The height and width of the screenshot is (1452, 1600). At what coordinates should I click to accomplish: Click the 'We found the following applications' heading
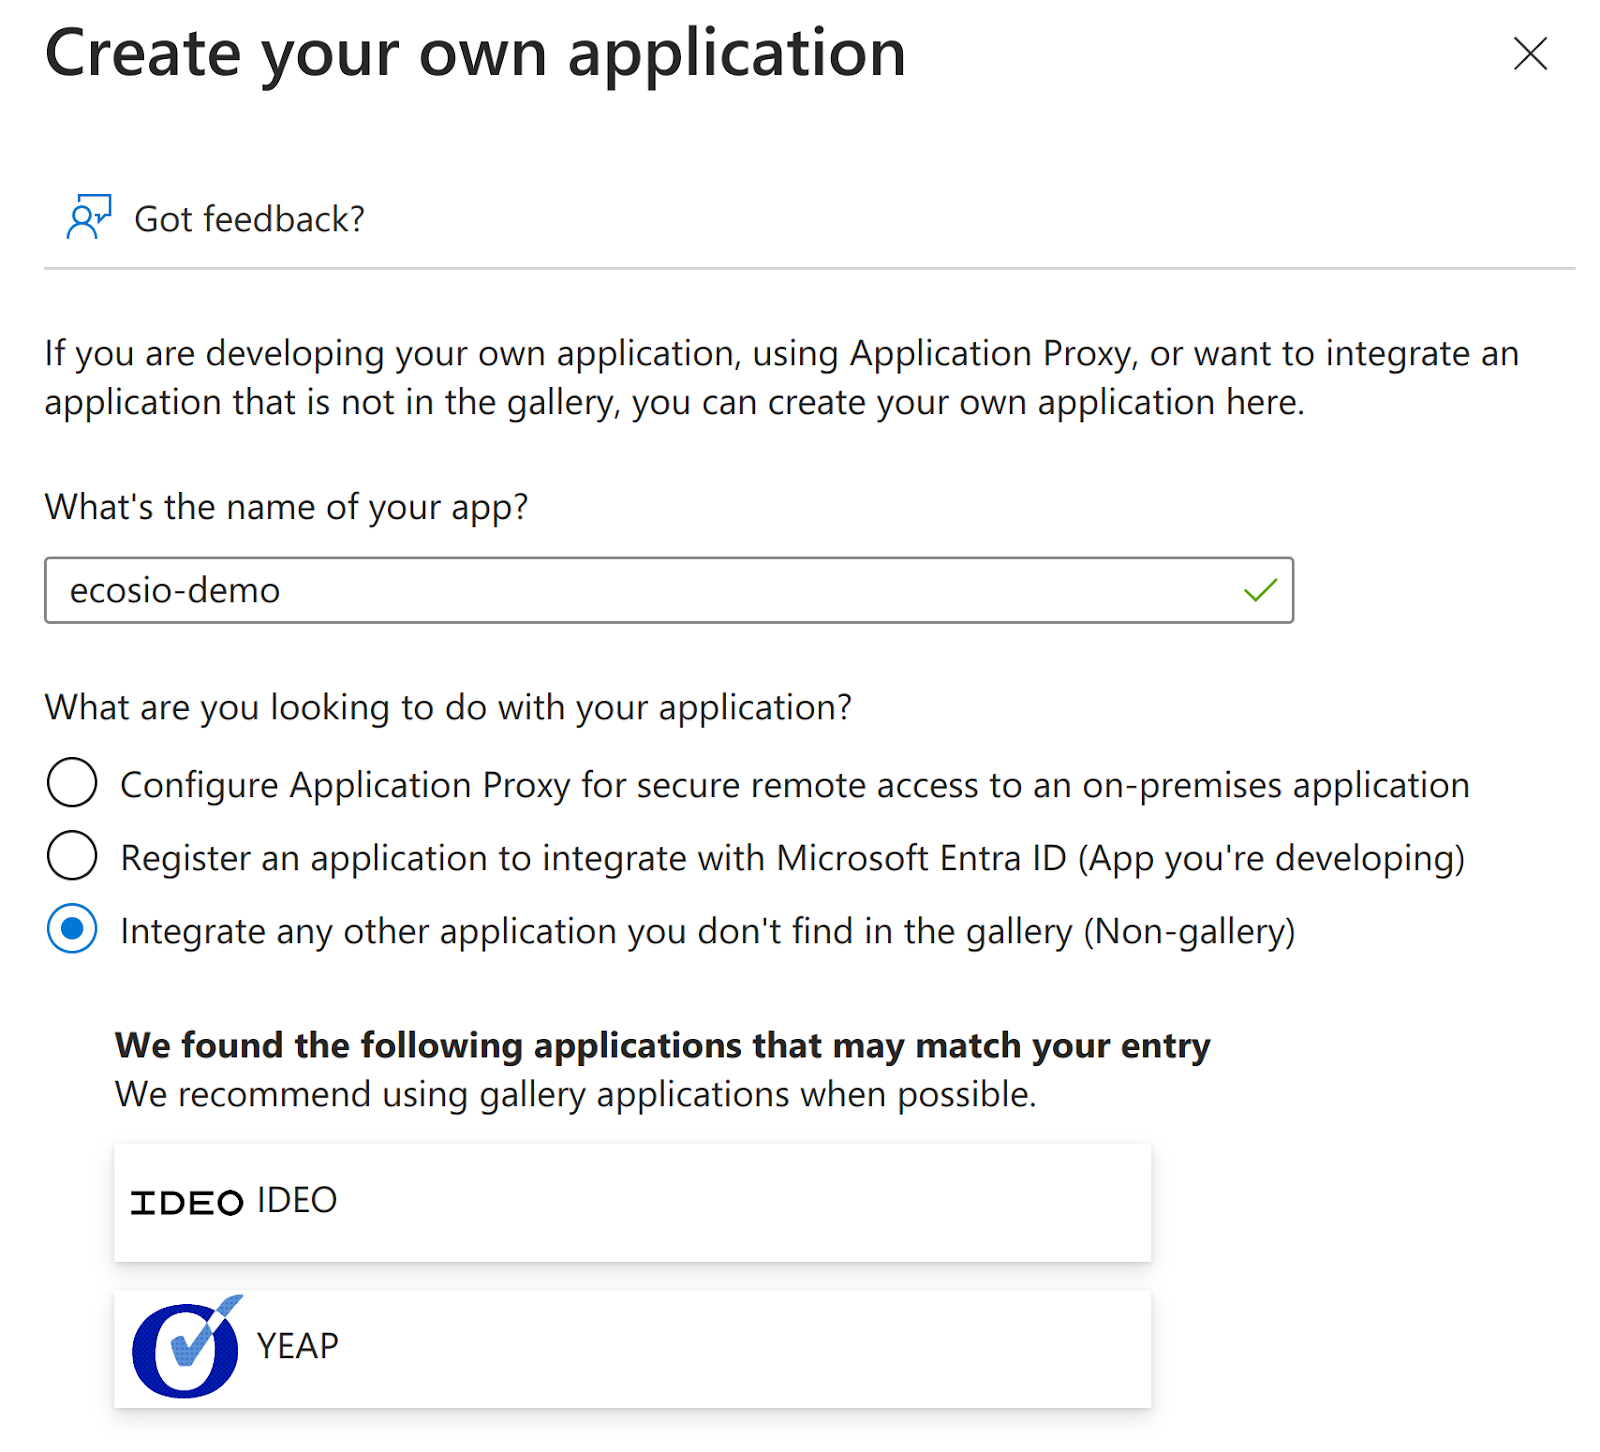pos(662,1045)
